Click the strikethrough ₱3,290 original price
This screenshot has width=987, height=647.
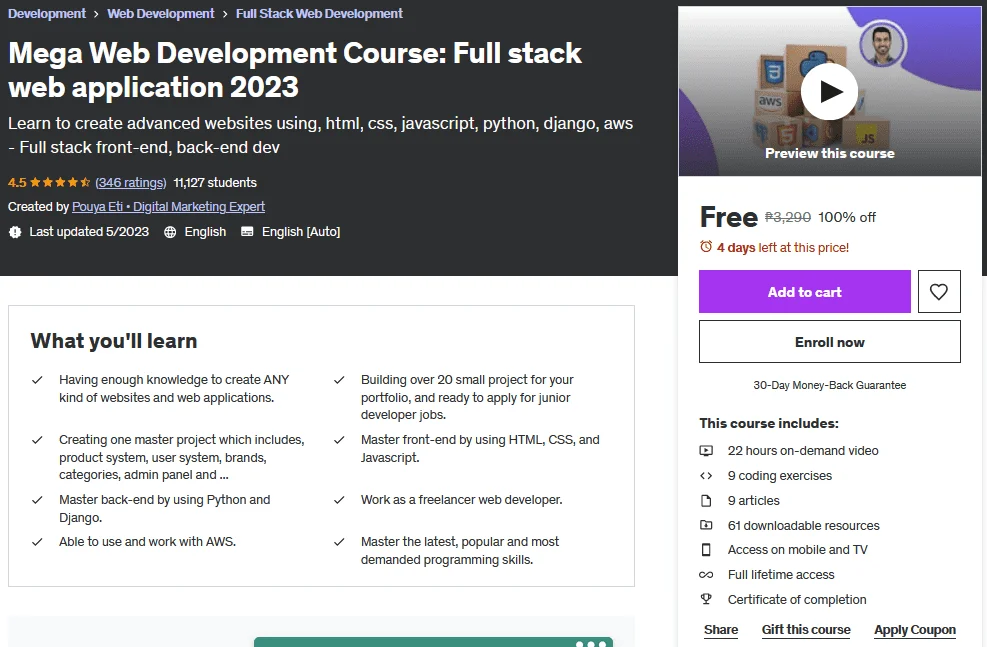(788, 217)
